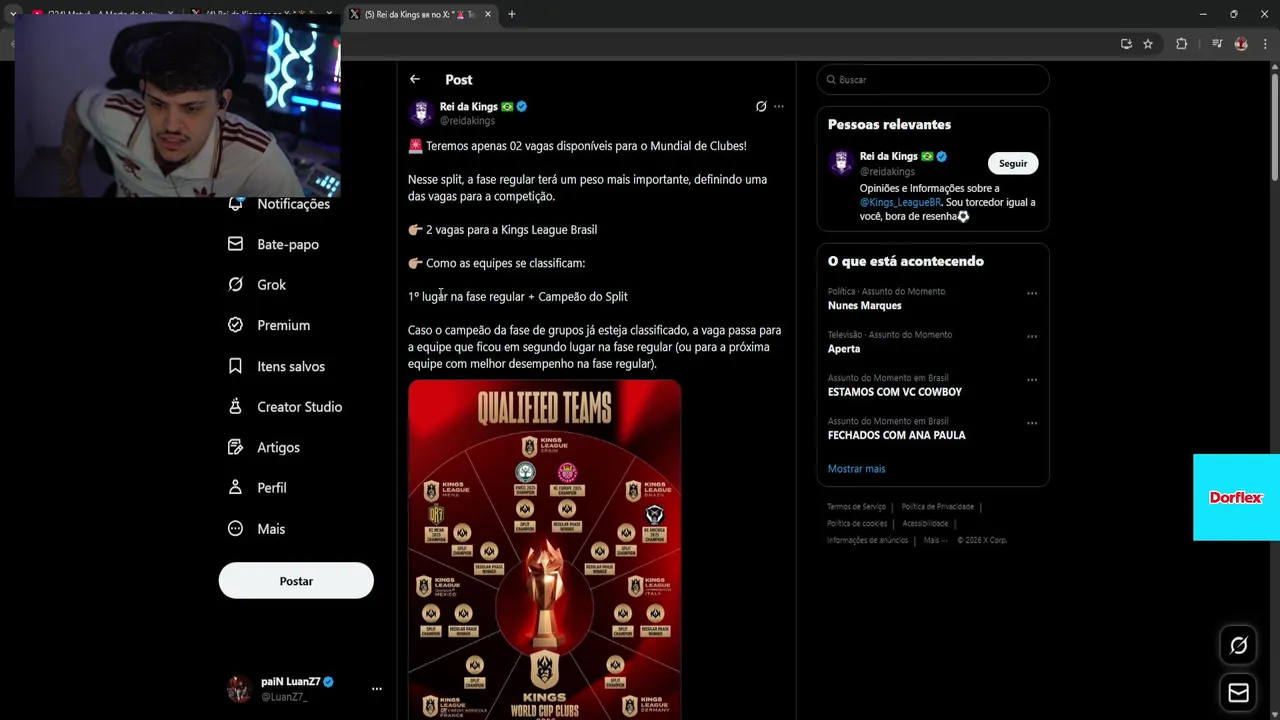Screen dimensions: 1280x720
Task: Open floating messages envelope at bottom right
Action: coord(1238,693)
